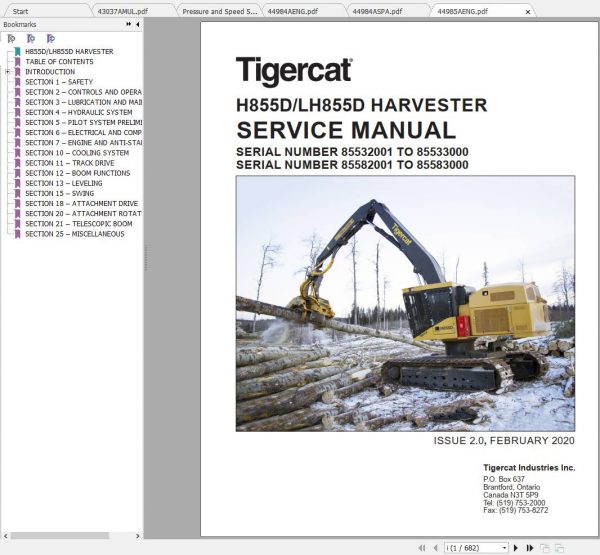
Task: Click the panel splitter grip handle
Action: click(x=146, y=258)
